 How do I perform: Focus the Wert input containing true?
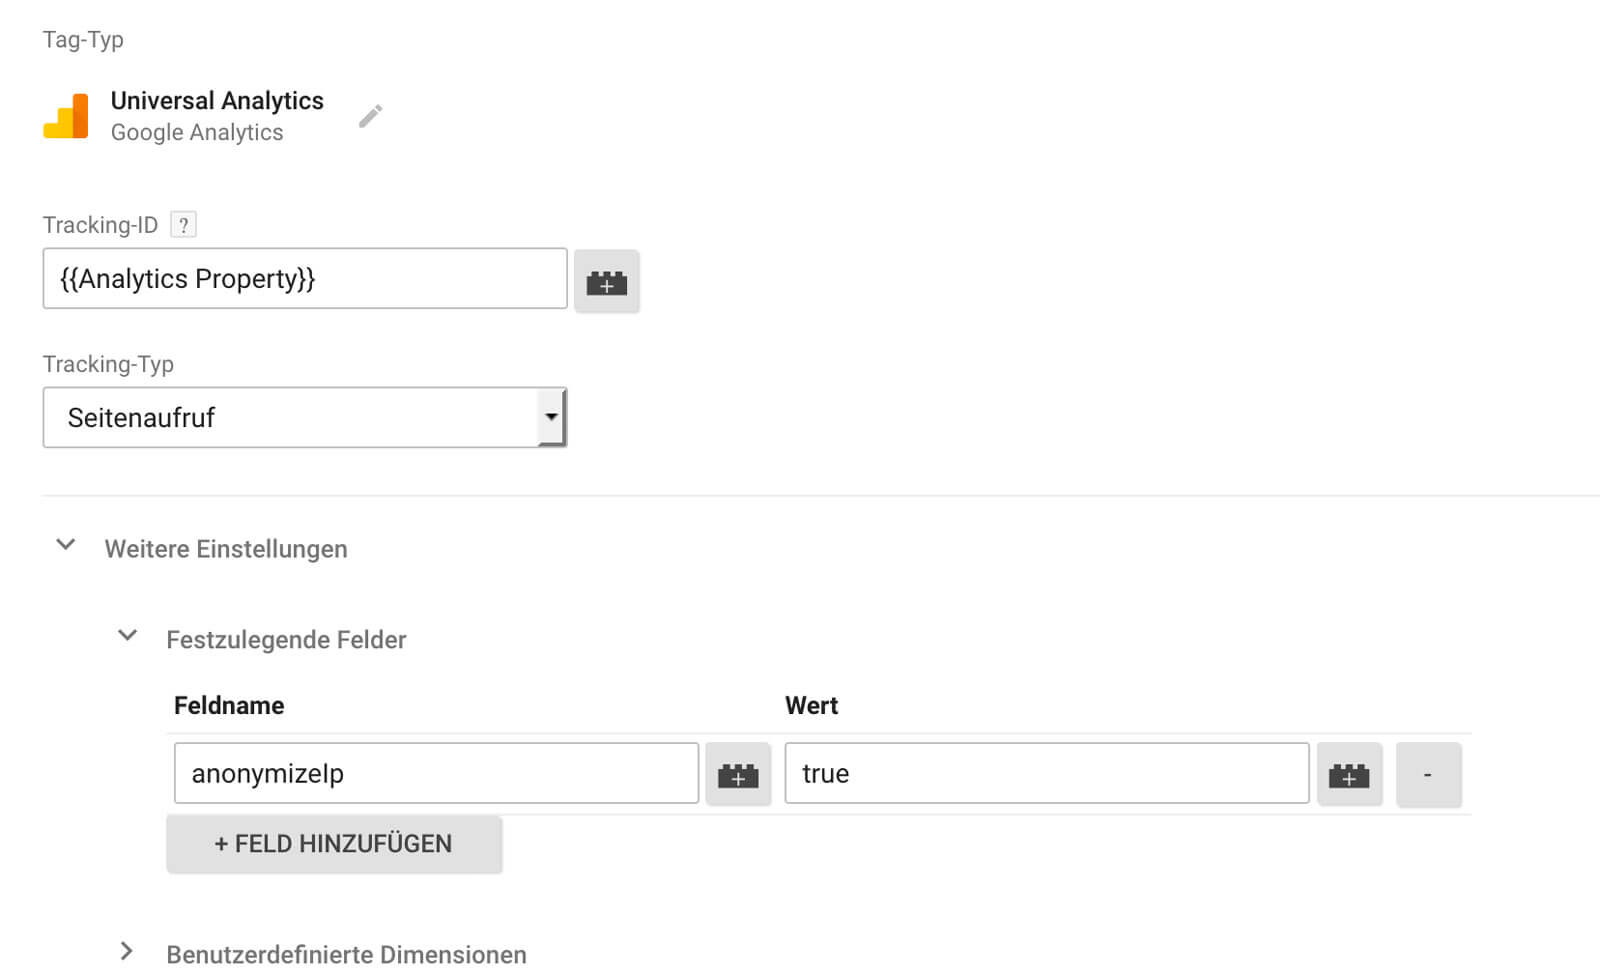tap(1047, 773)
